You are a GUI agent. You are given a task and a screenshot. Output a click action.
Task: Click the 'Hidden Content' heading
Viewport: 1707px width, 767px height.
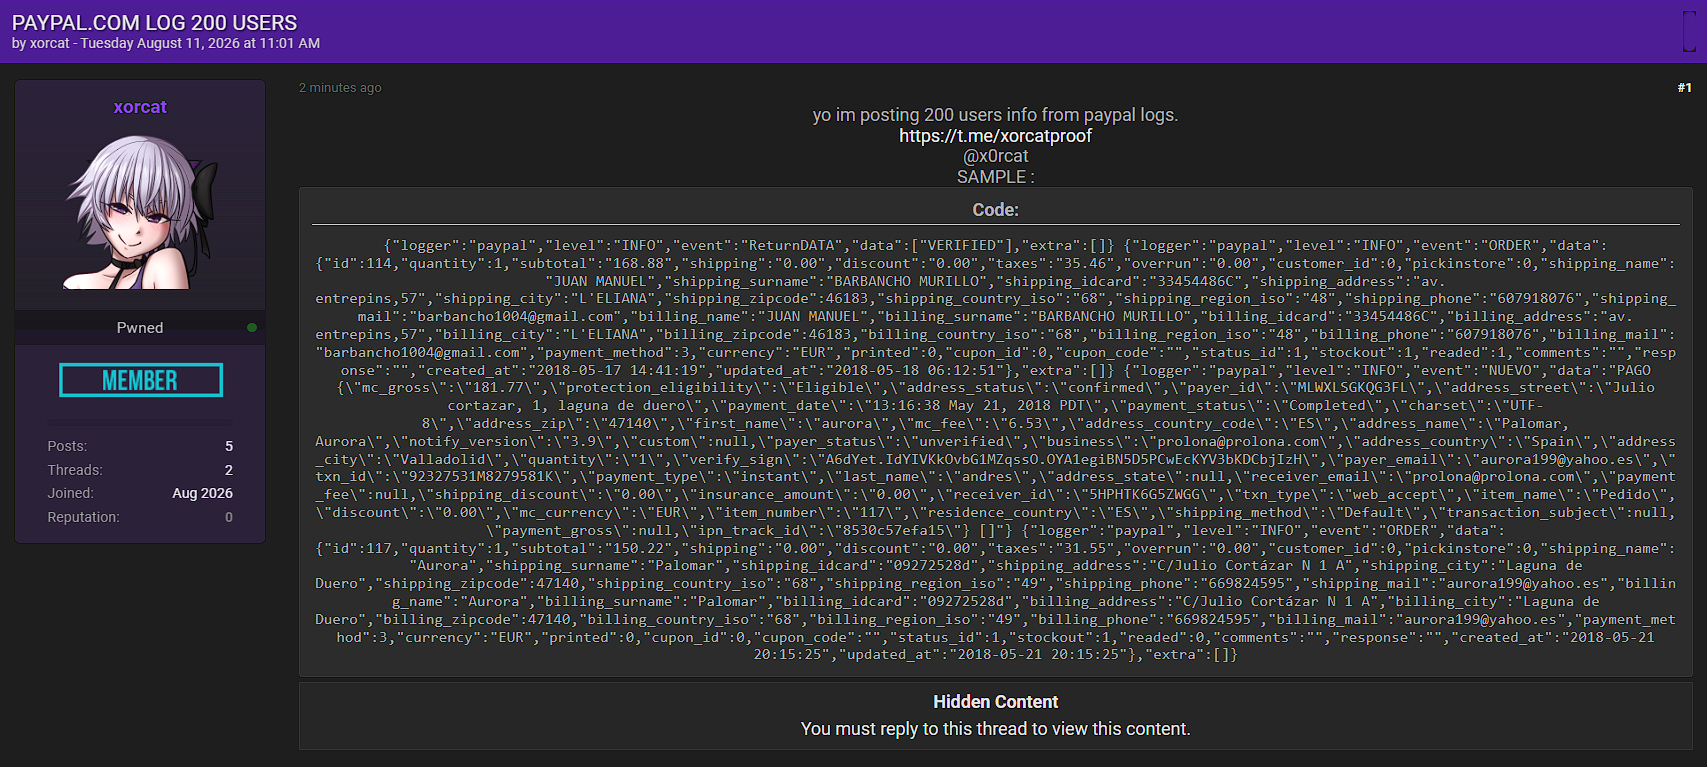click(995, 702)
